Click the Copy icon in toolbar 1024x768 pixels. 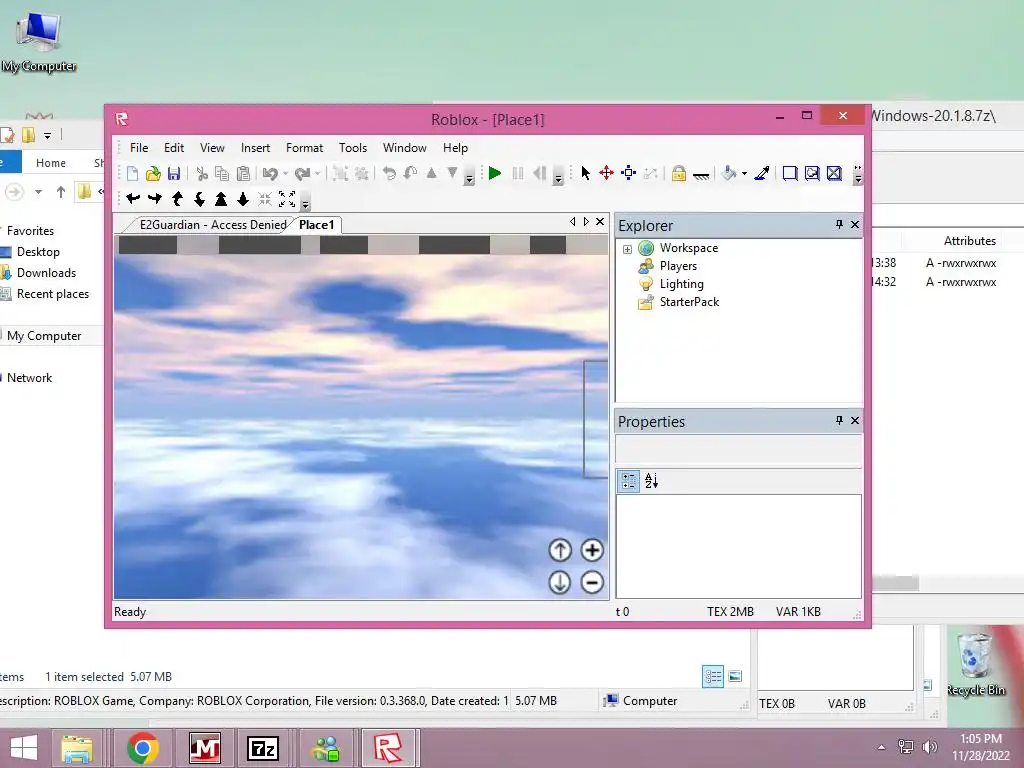pos(222,173)
